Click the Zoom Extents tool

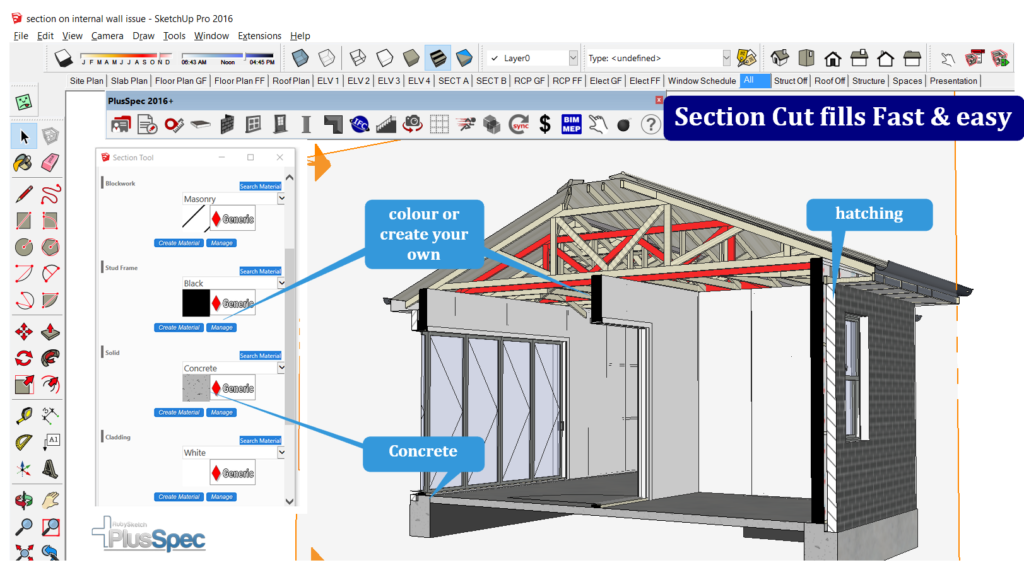coord(24,552)
